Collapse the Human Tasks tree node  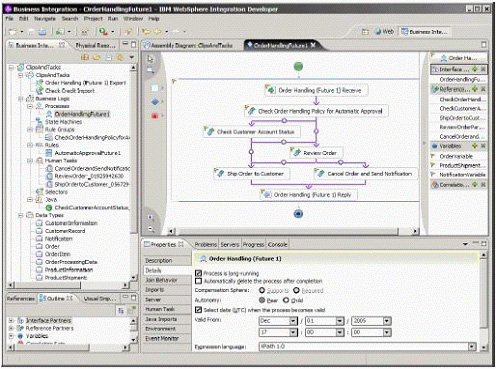[x=30, y=161]
